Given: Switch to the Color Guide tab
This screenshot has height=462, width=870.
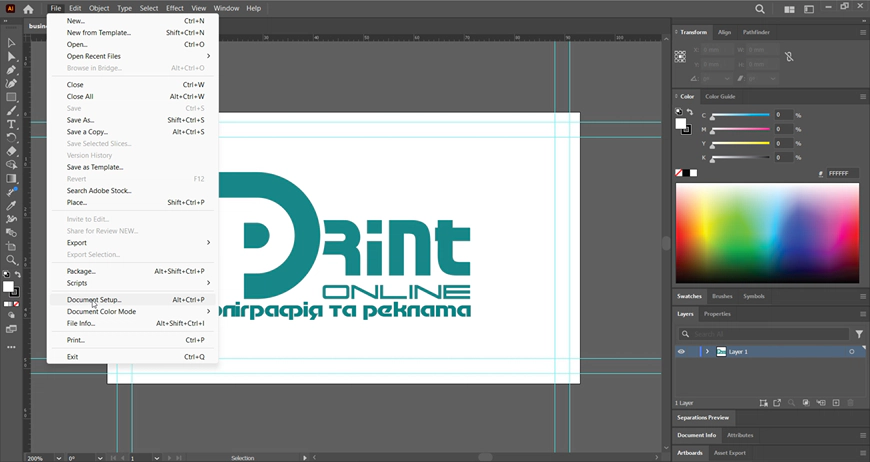Looking at the screenshot, I should coord(720,97).
